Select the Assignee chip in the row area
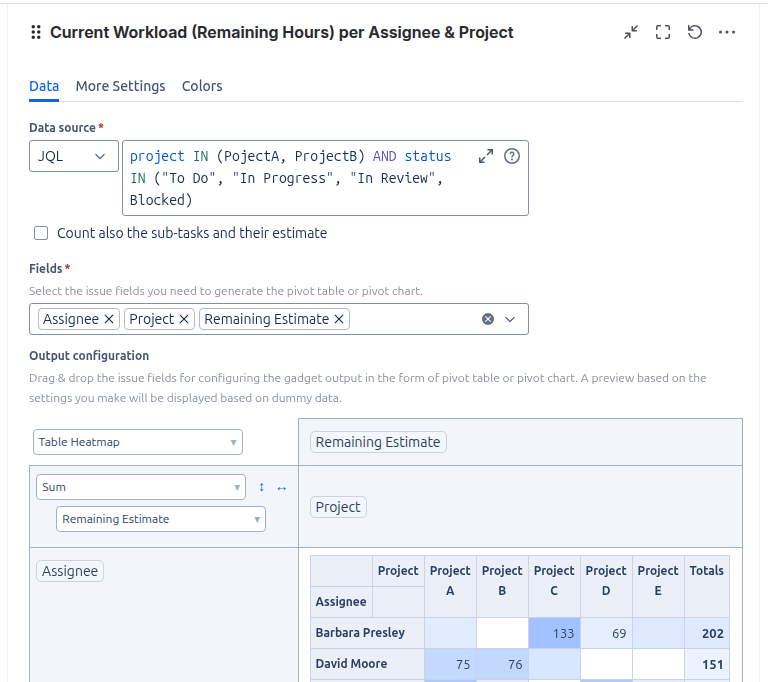This screenshot has width=768, height=682. tap(70, 571)
